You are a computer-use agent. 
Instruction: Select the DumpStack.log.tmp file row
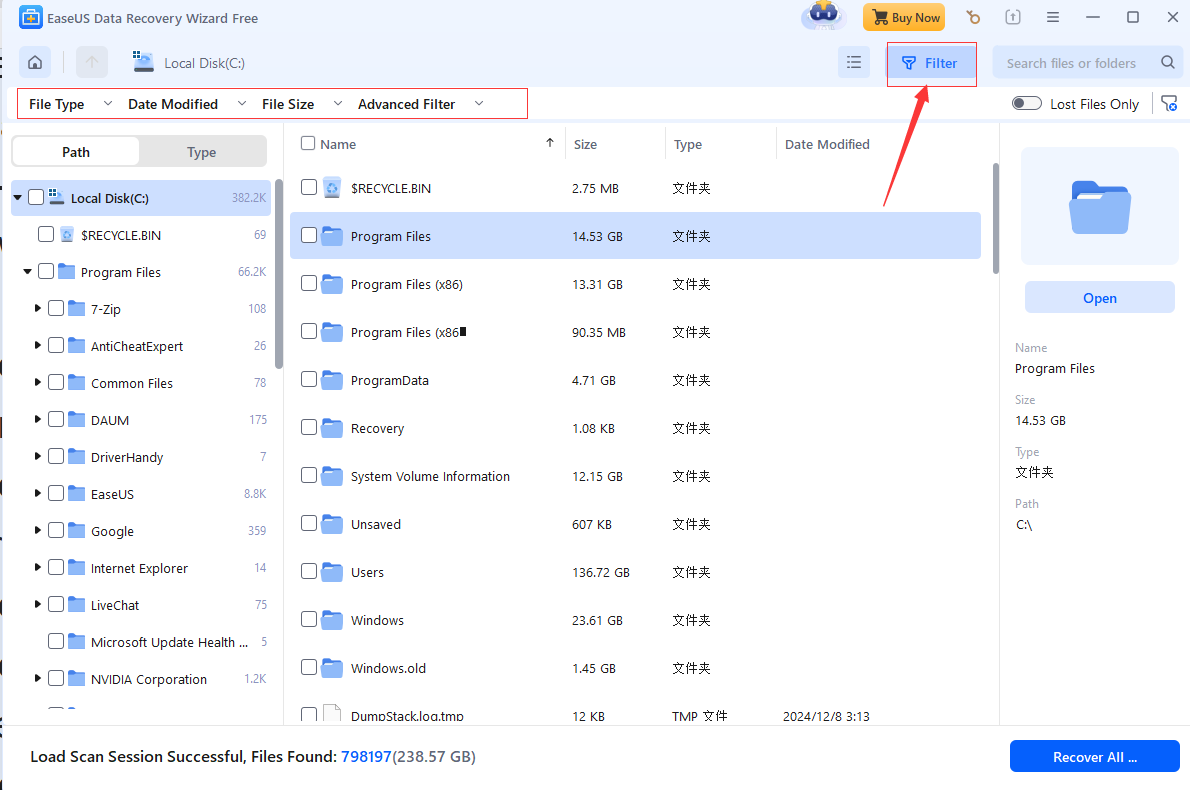pyautogui.click(x=635, y=716)
